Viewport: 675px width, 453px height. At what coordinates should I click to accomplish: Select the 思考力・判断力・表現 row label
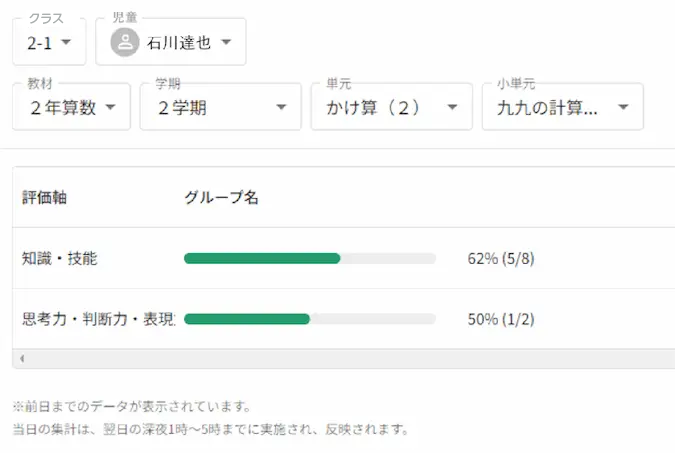pos(98,319)
